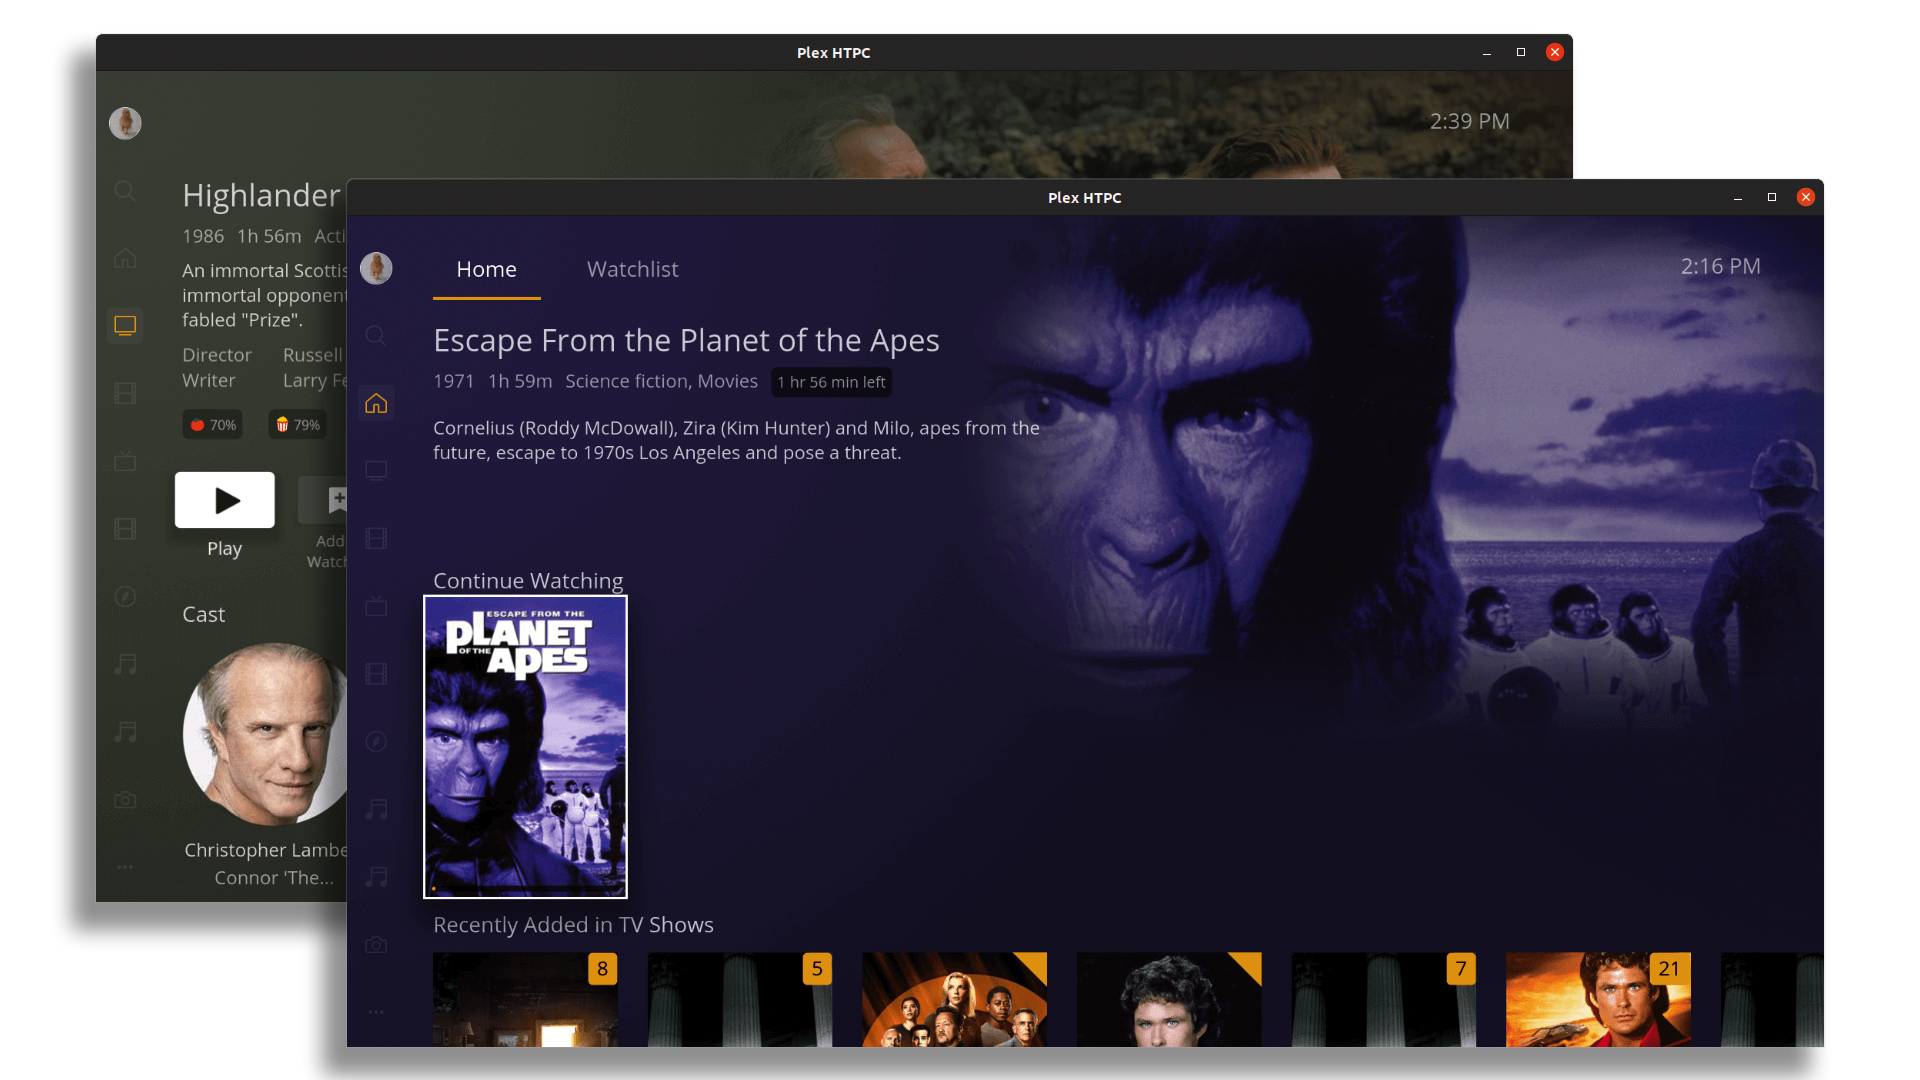The width and height of the screenshot is (1920, 1080).
Task: Click the 2:16 PM clock in front window
Action: tap(1720, 266)
